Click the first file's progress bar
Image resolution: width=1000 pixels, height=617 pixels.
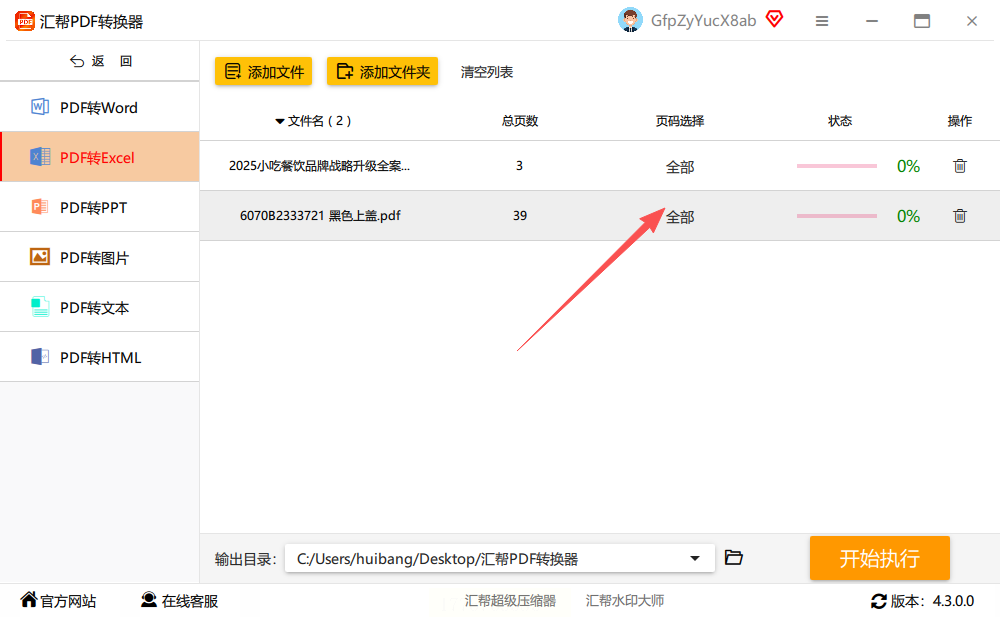pos(837,166)
